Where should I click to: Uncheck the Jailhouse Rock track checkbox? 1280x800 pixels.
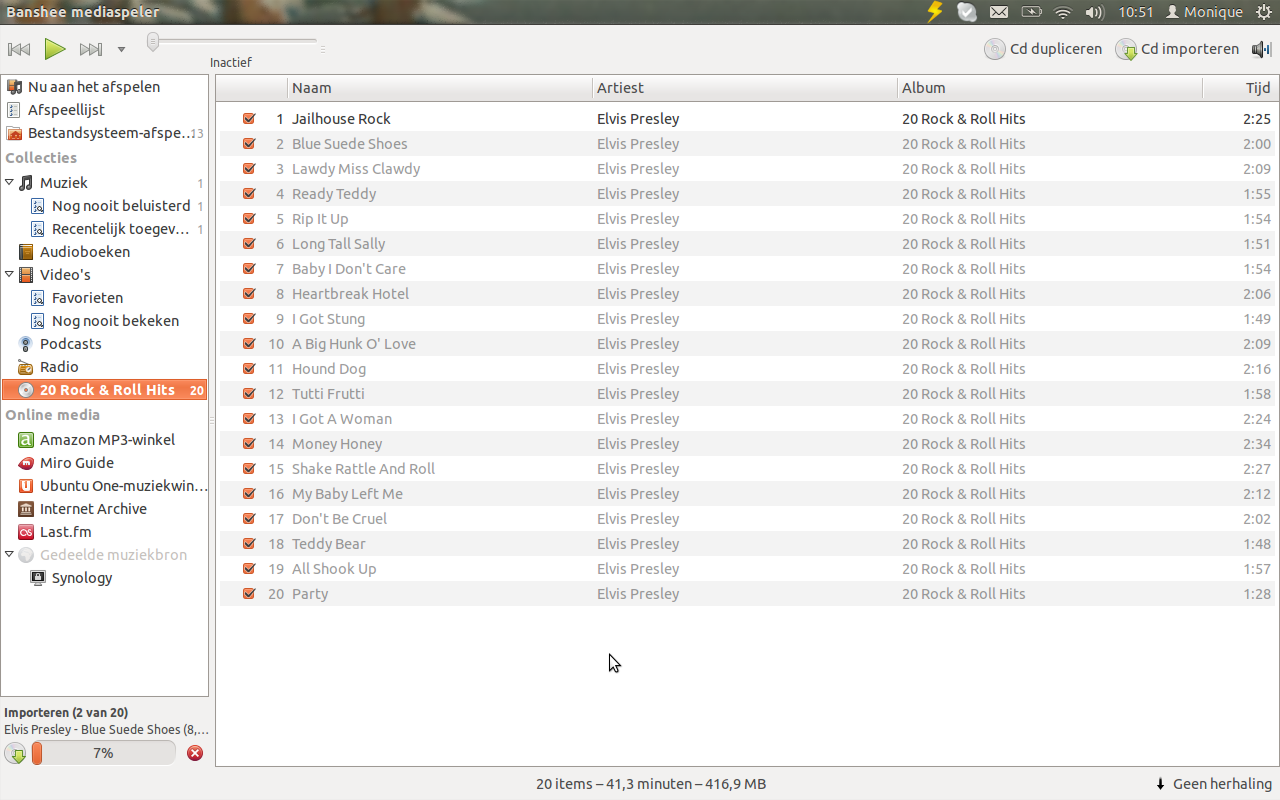pyautogui.click(x=249, y=119)
